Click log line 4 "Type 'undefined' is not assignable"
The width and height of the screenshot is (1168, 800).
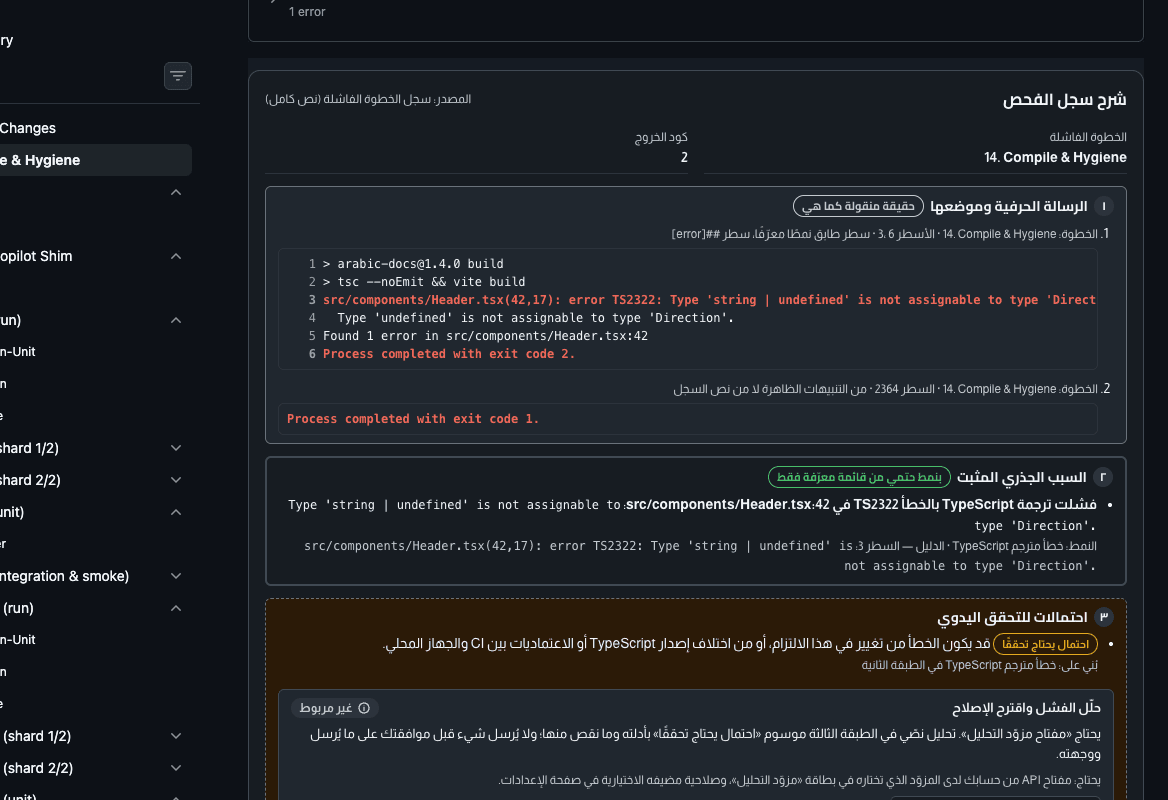point(536,318)
